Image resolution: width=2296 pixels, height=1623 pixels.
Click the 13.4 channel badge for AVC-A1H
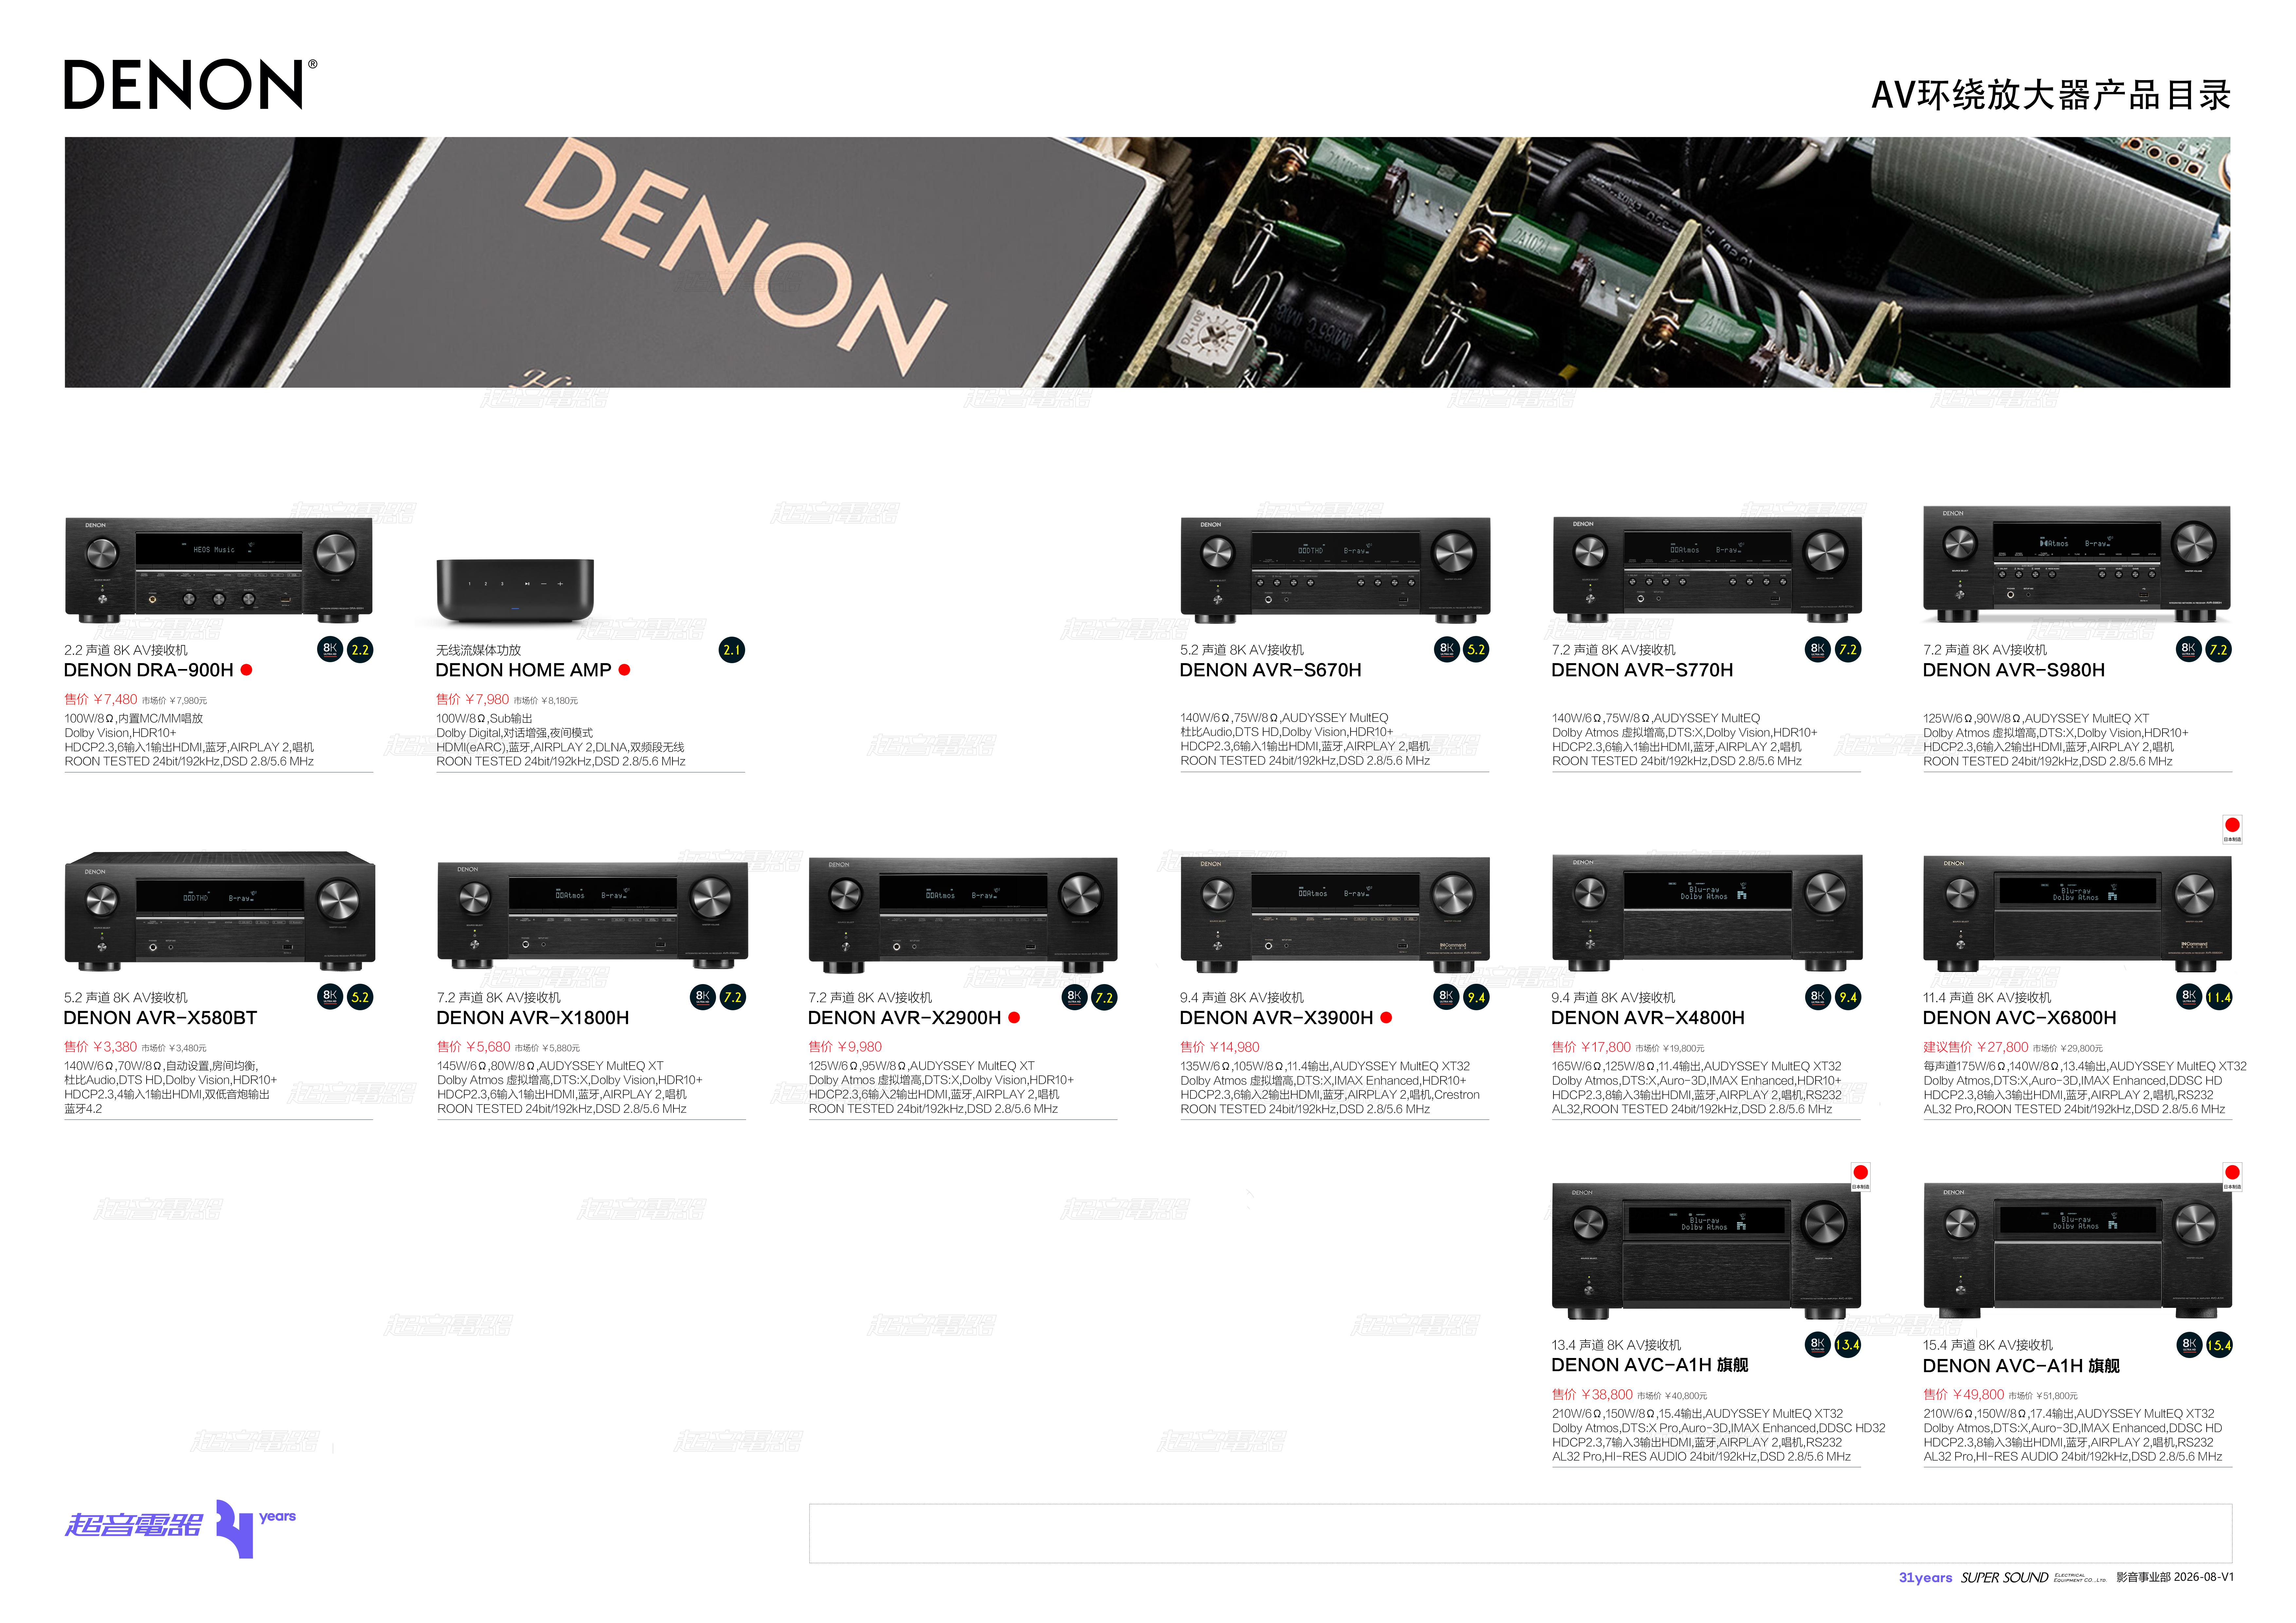tap(1848, 1345)
